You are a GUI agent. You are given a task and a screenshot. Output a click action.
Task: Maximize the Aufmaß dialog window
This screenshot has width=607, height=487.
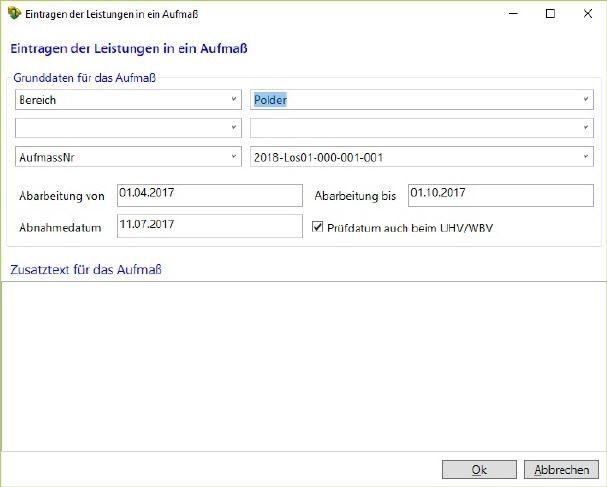pyautogui.click(x=549, y=15)
